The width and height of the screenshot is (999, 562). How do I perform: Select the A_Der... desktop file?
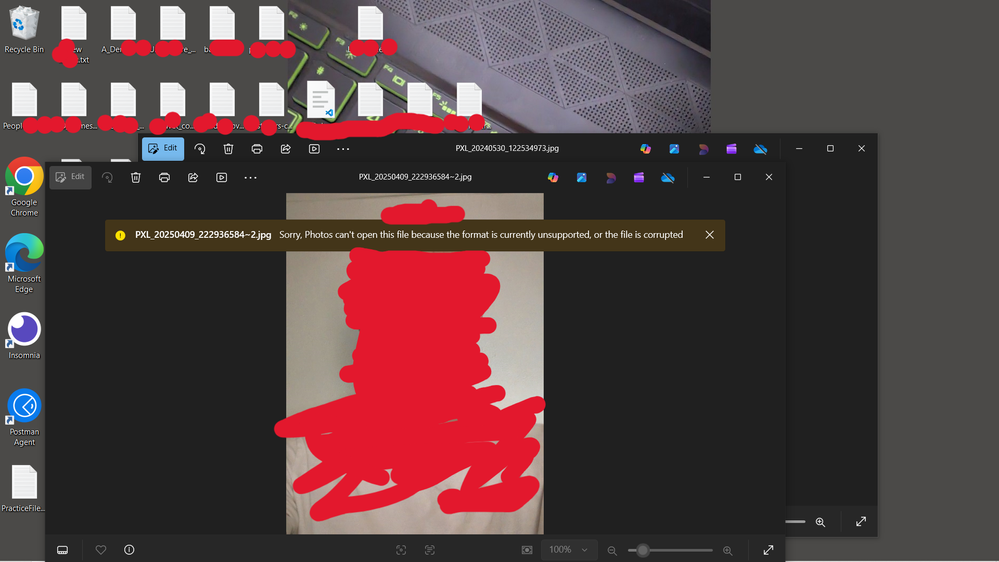click(124, 29)
